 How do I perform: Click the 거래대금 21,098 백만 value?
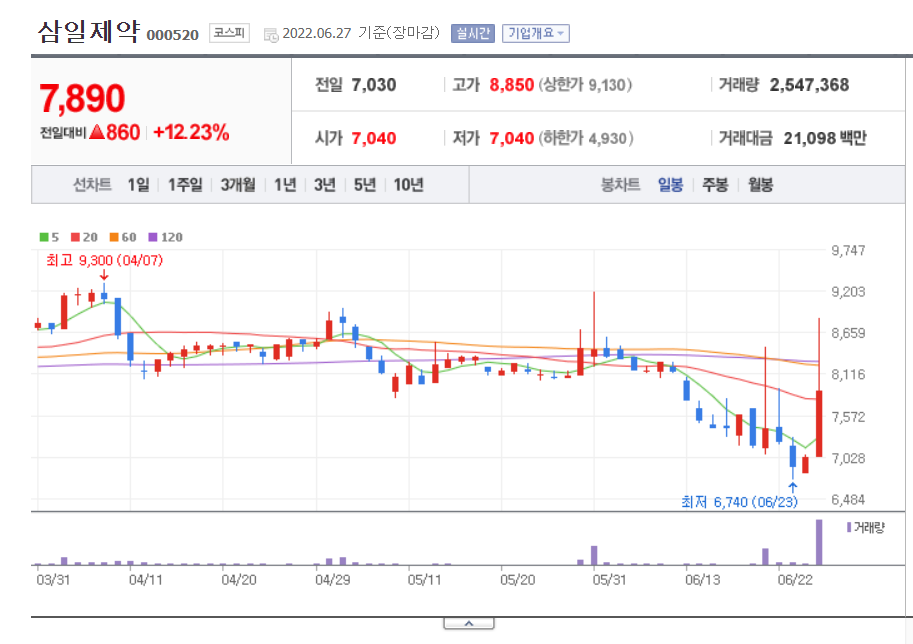click(x=824, y=138)
